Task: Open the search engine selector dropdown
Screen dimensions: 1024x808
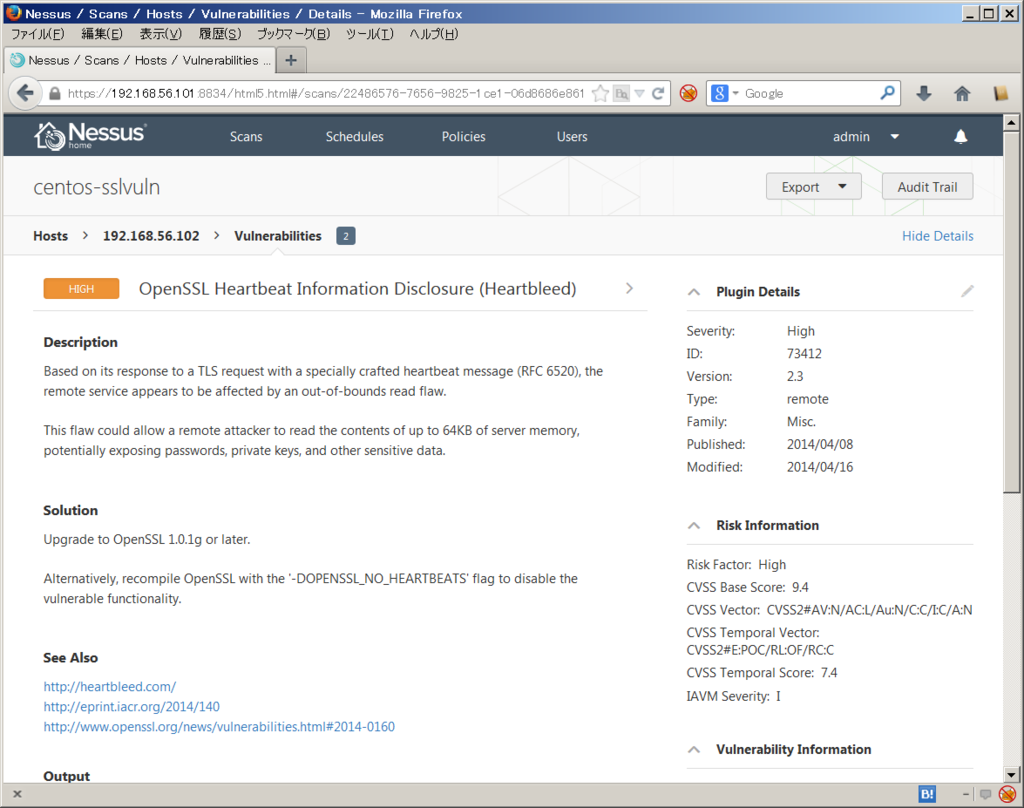Action: tap(735, 93)
